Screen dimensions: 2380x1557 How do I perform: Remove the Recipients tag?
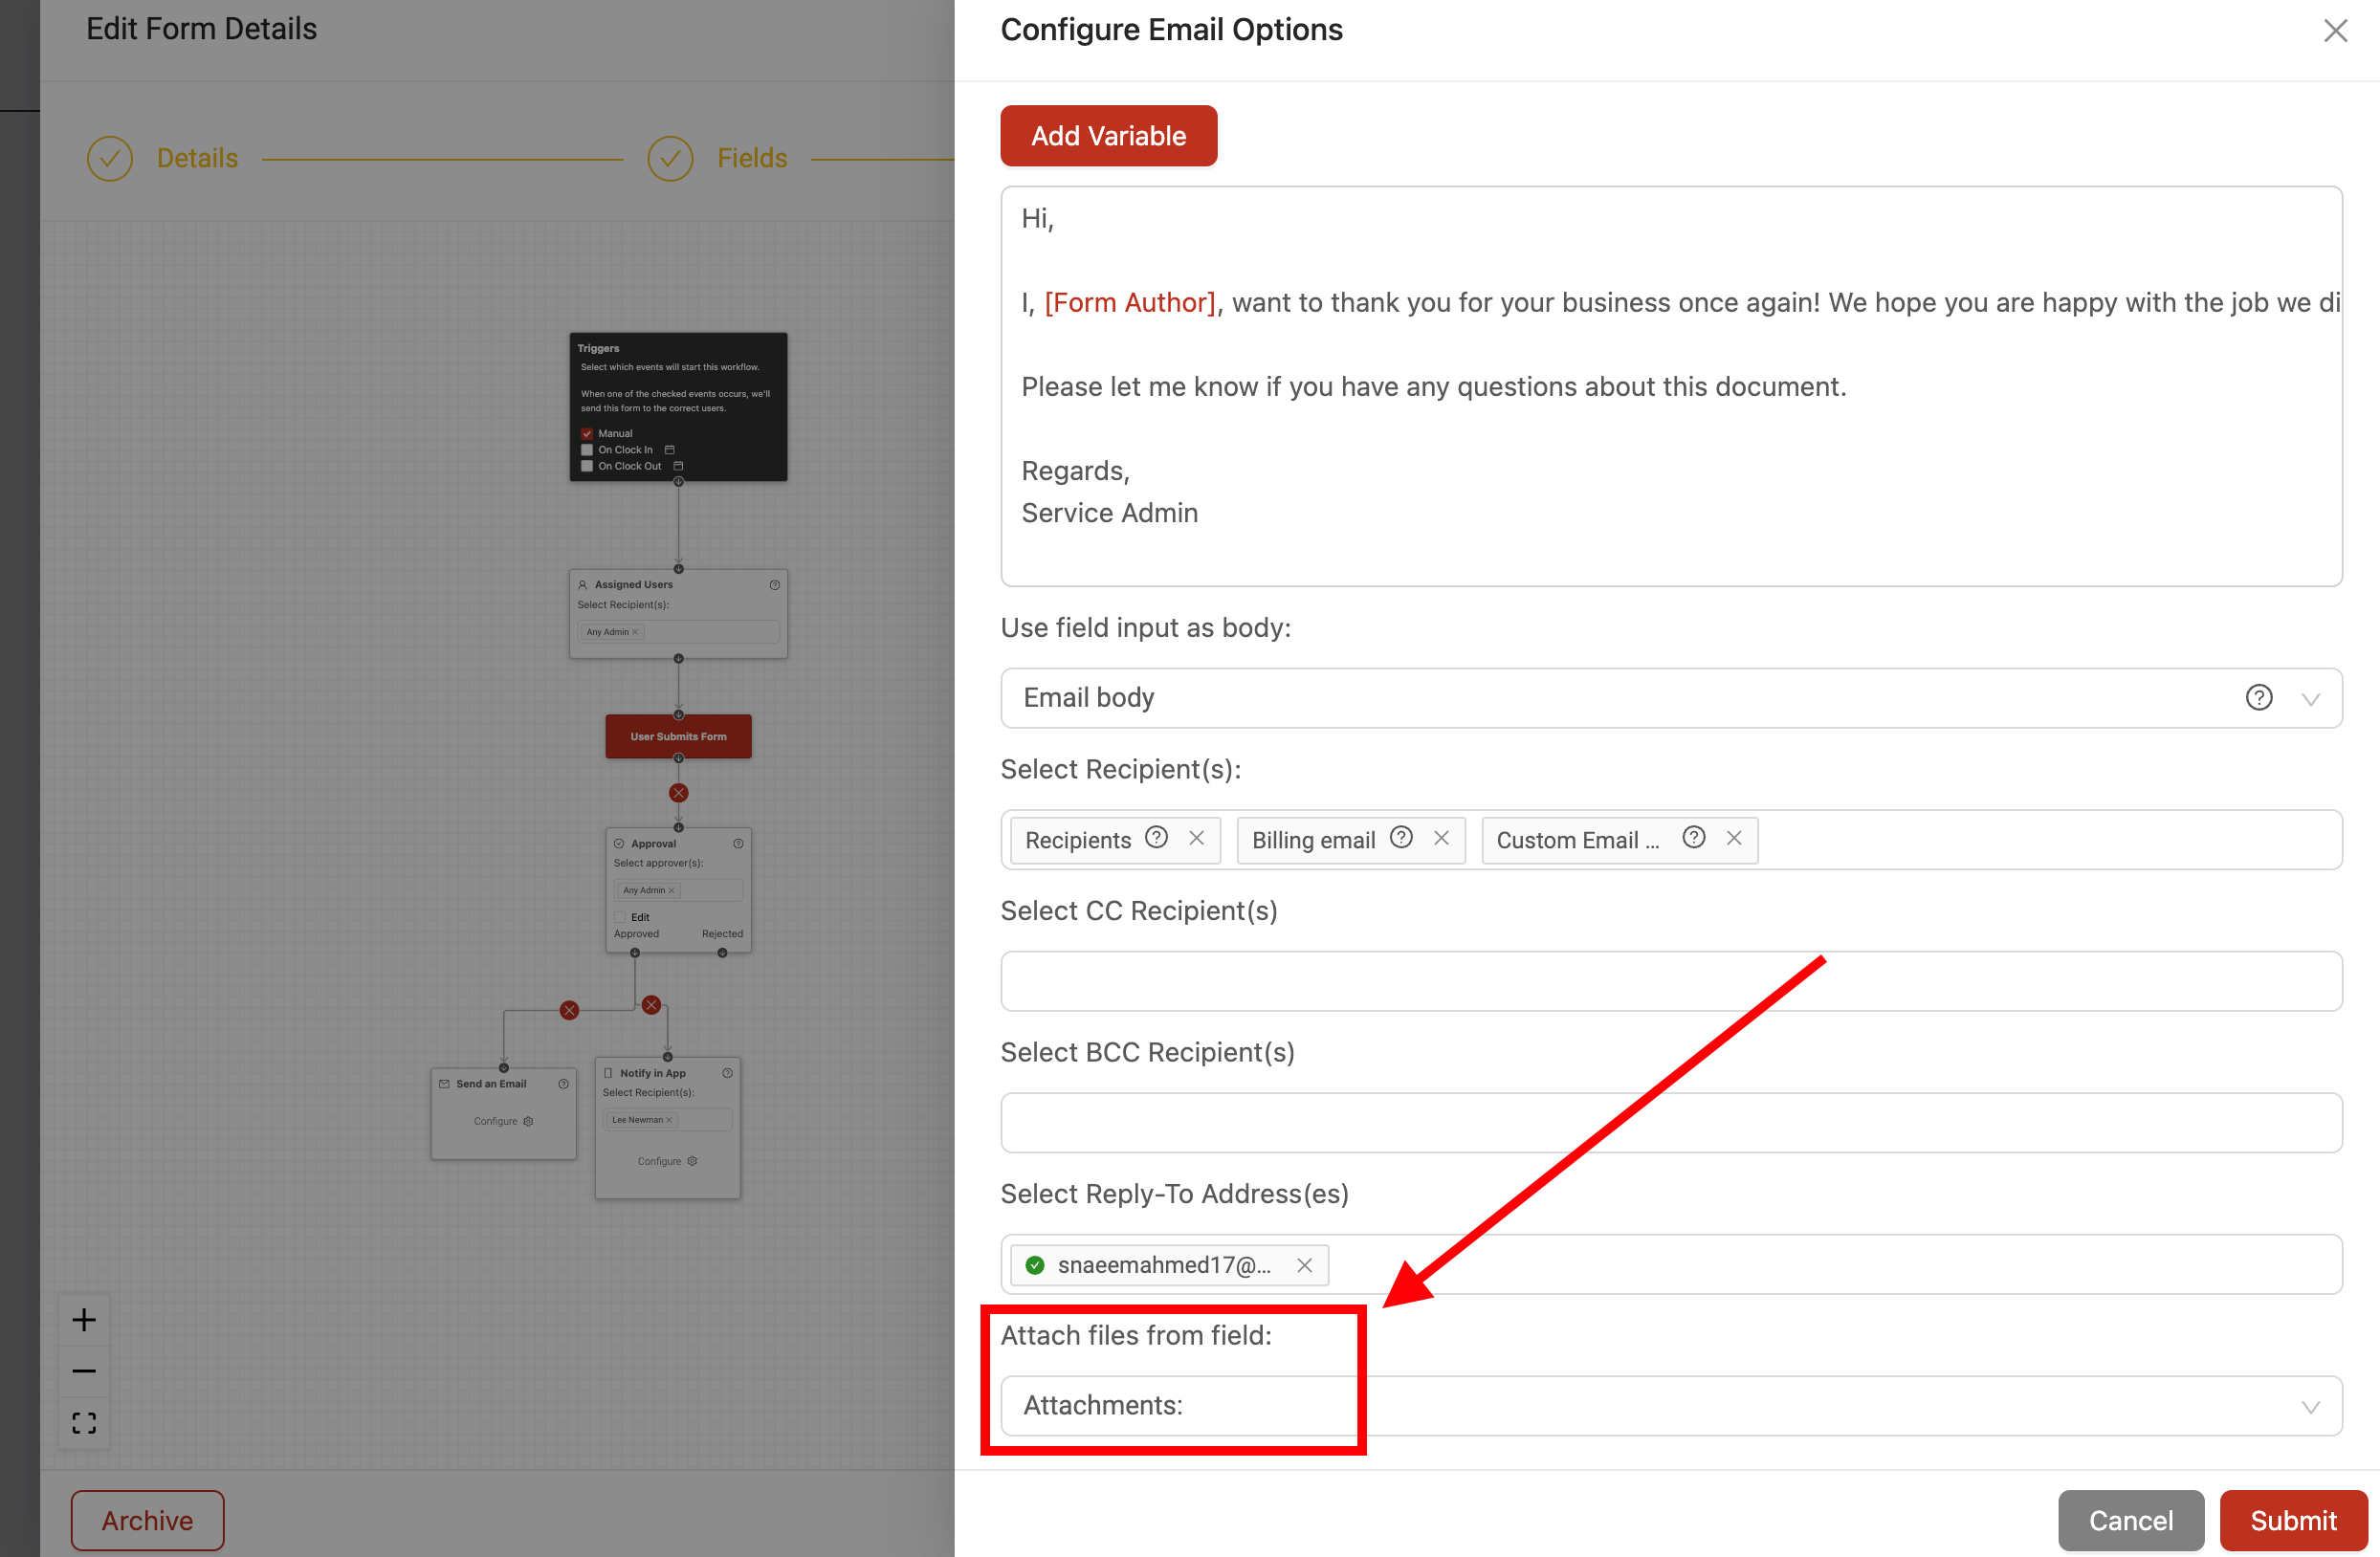[1196, 838]
